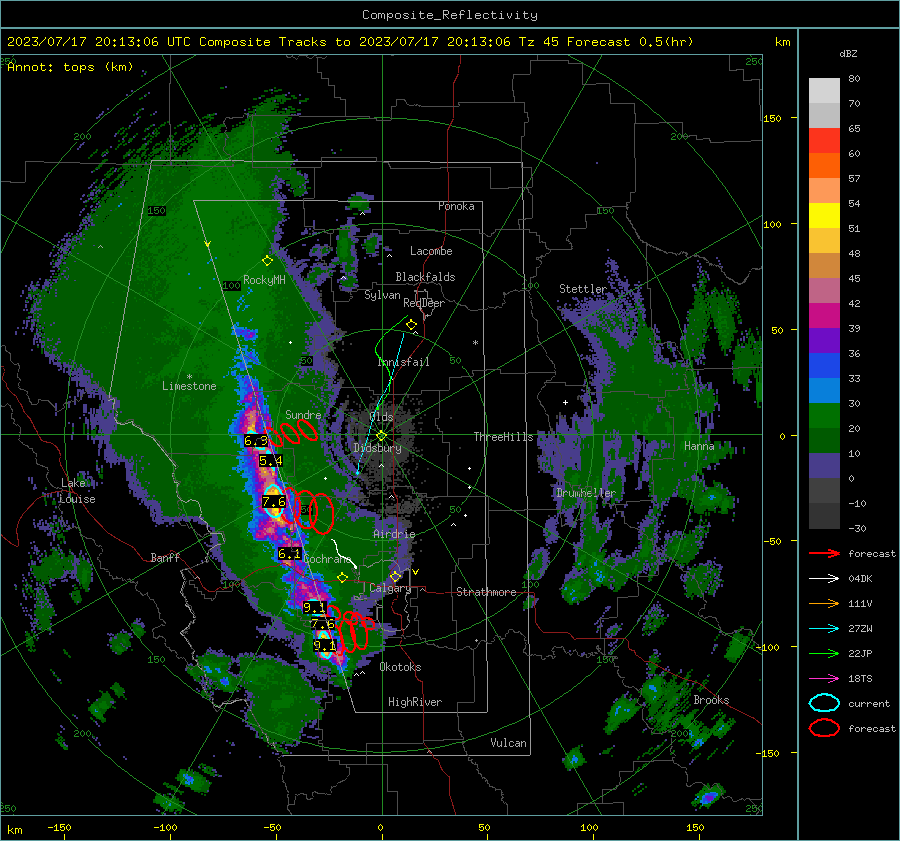Screen dimensions: 900x841
Task: Click the Lacombe city label
Action: pyautogui.click(x=431, y=251)
